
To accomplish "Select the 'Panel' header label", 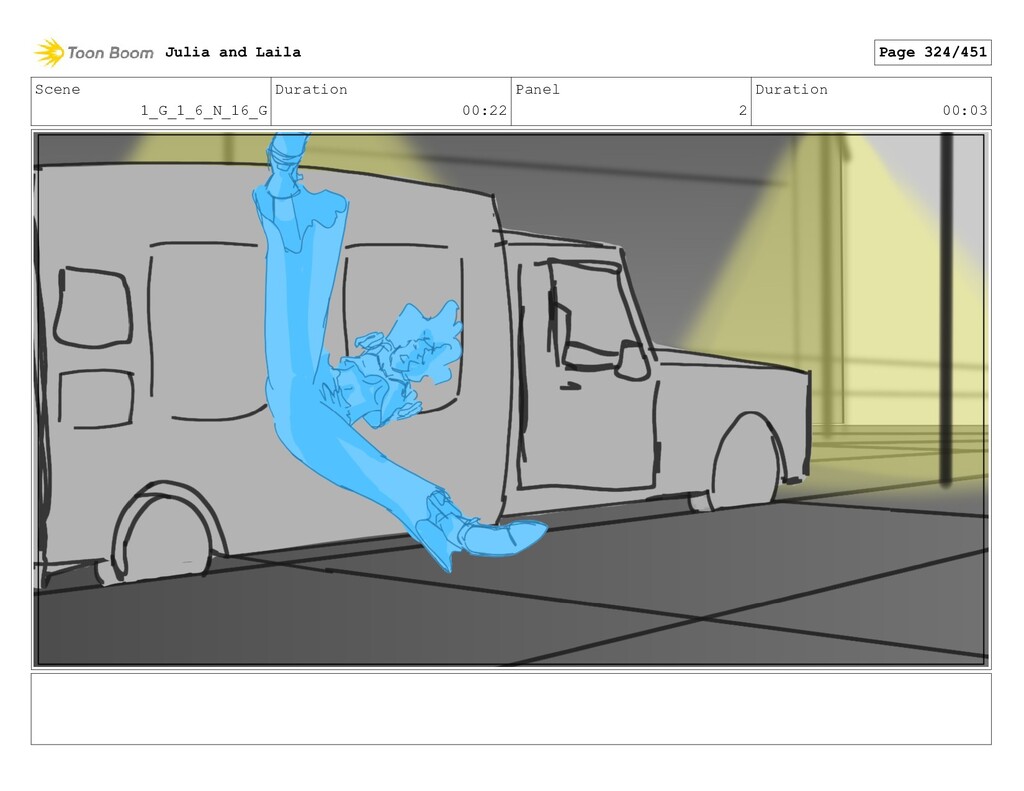I will pos(537,89).
